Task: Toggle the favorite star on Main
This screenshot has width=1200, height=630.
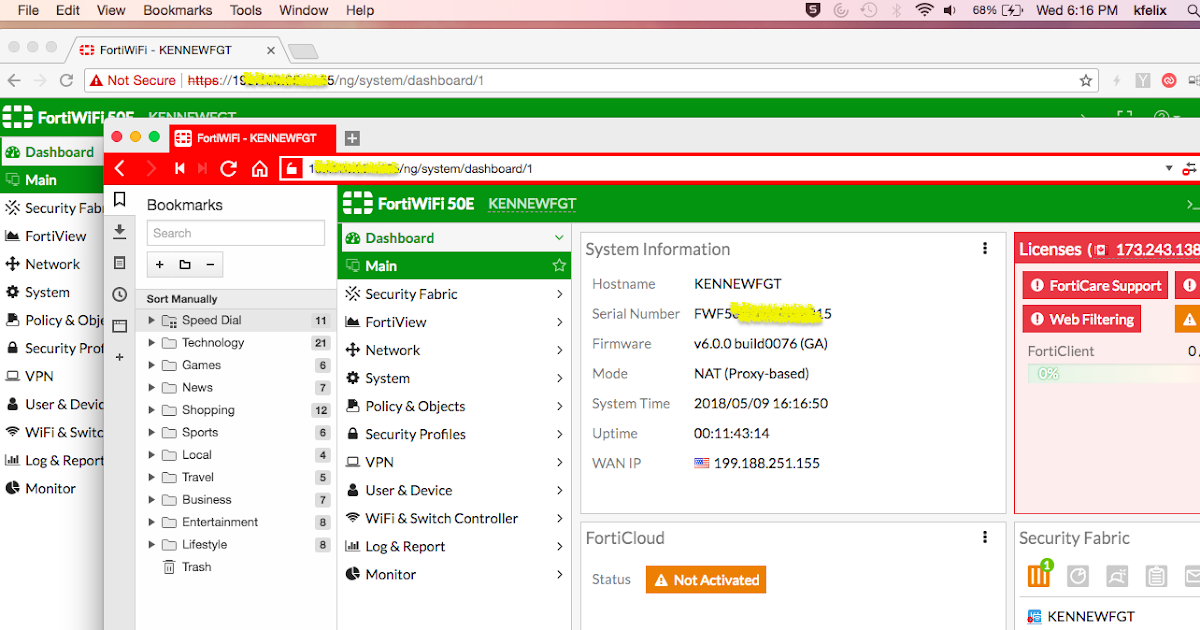Action: pyautogui.click(x=559, y=266)
